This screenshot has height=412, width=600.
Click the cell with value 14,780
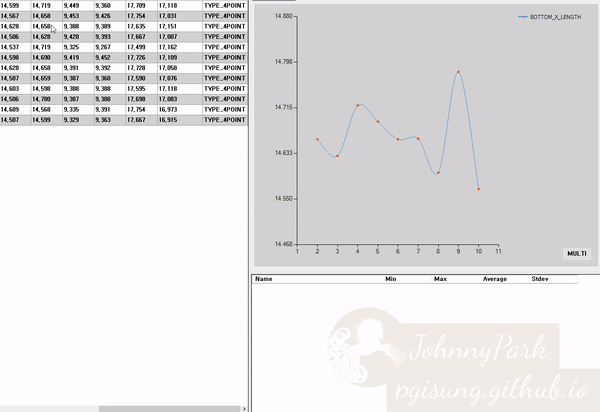46,99
